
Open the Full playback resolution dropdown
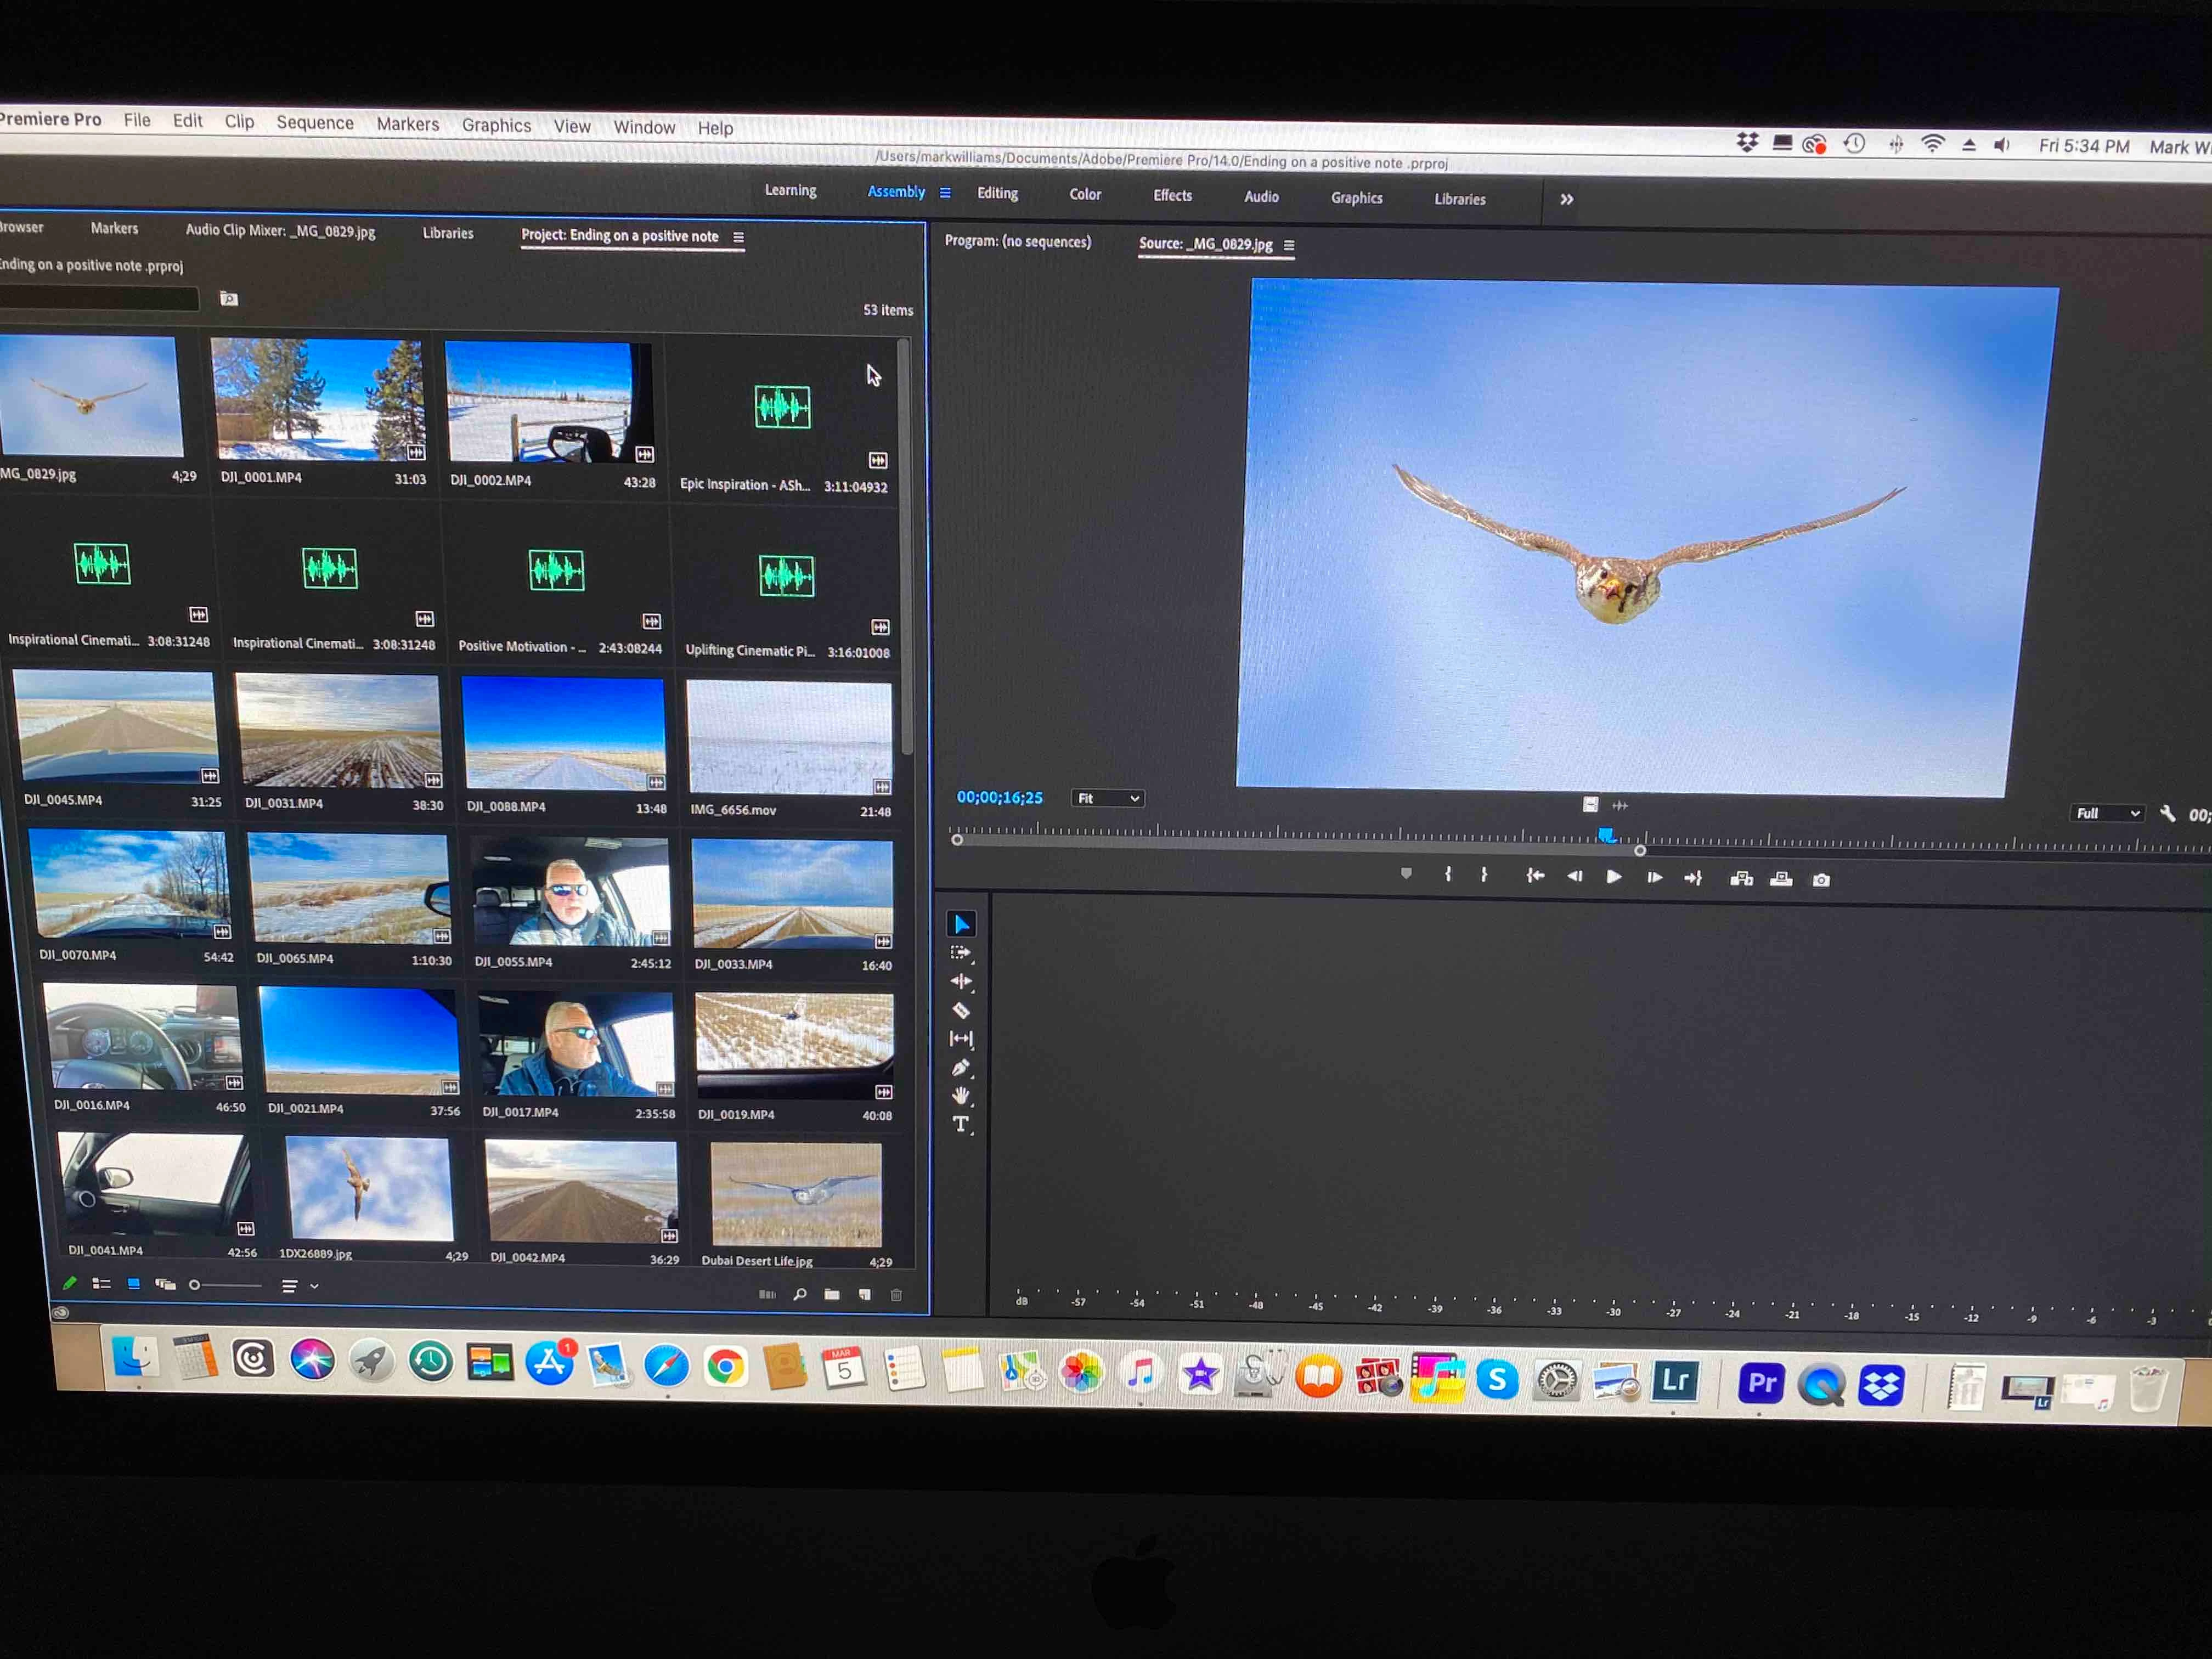[2108, 813]
